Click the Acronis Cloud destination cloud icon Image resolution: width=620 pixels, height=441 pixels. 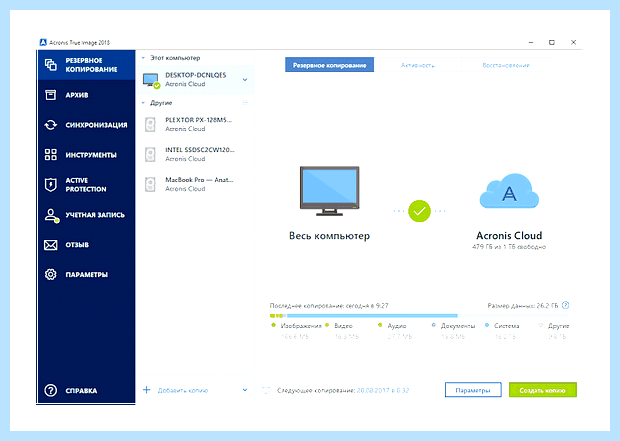509,191
